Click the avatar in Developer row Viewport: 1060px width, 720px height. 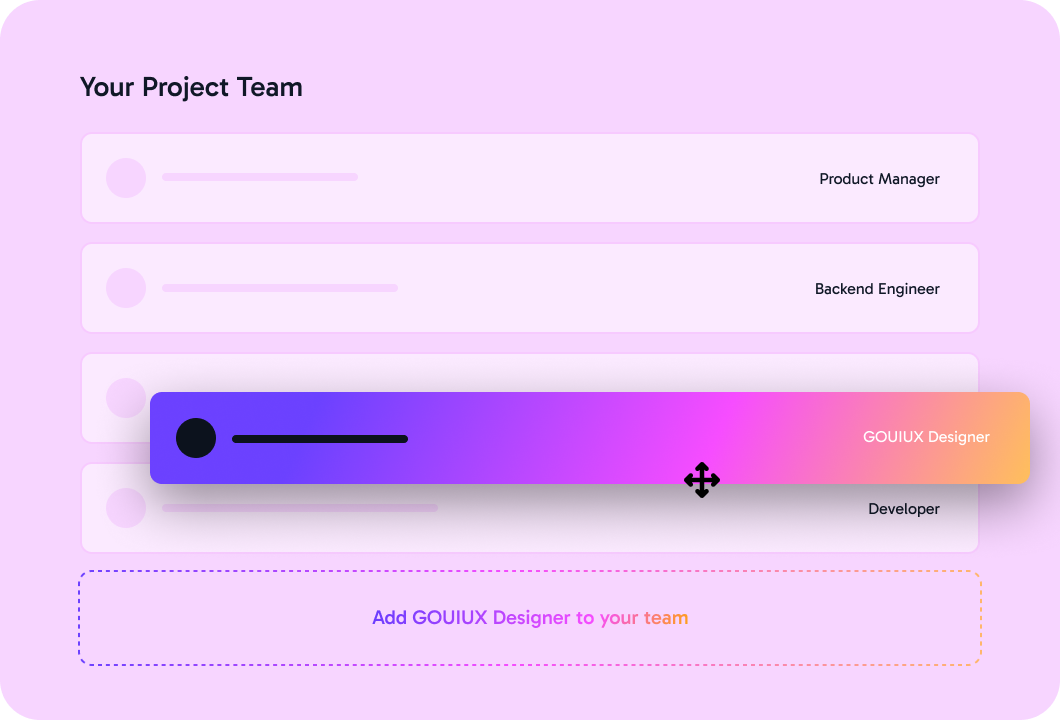[126, 508]
